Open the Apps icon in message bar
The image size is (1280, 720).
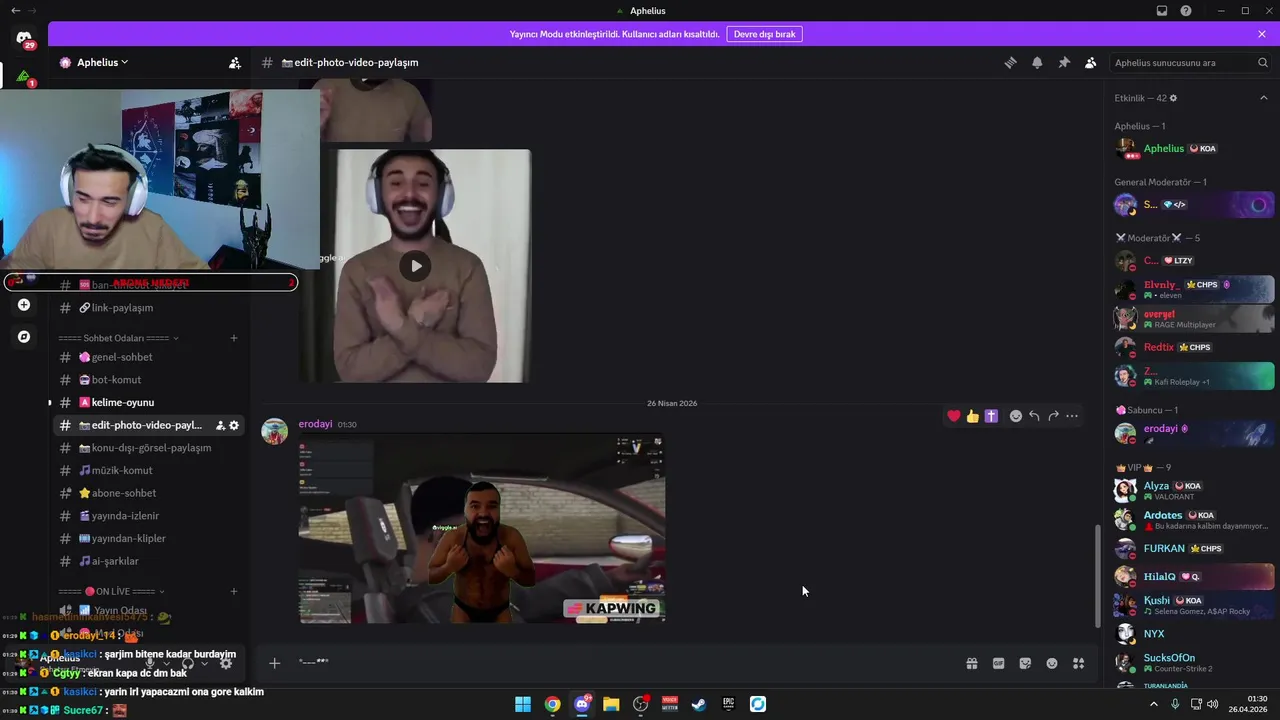point(1079,663)
